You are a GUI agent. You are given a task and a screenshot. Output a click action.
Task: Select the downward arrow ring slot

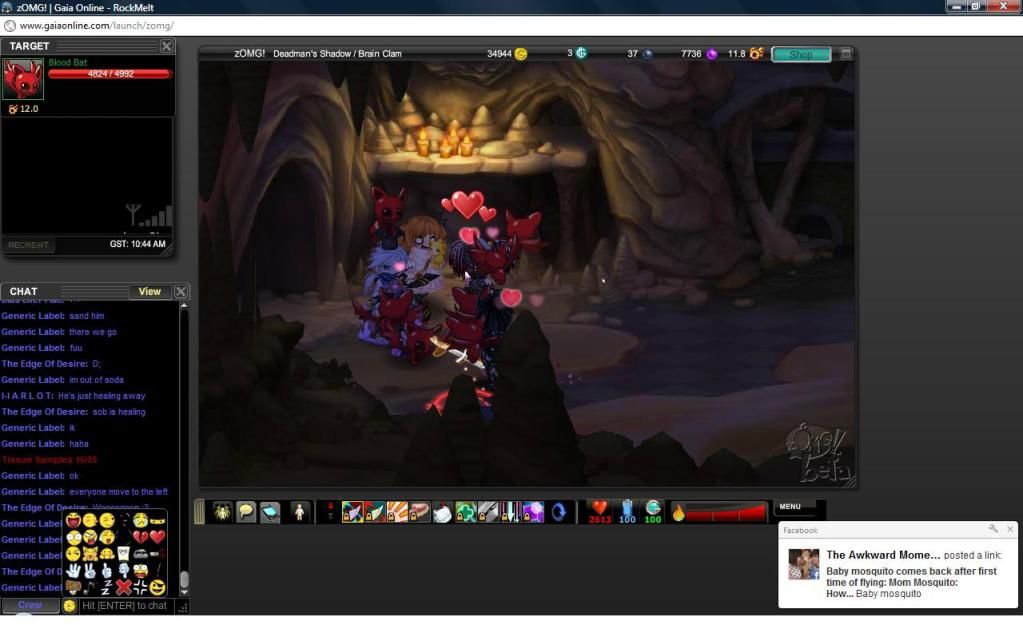(x=511, y=511)
